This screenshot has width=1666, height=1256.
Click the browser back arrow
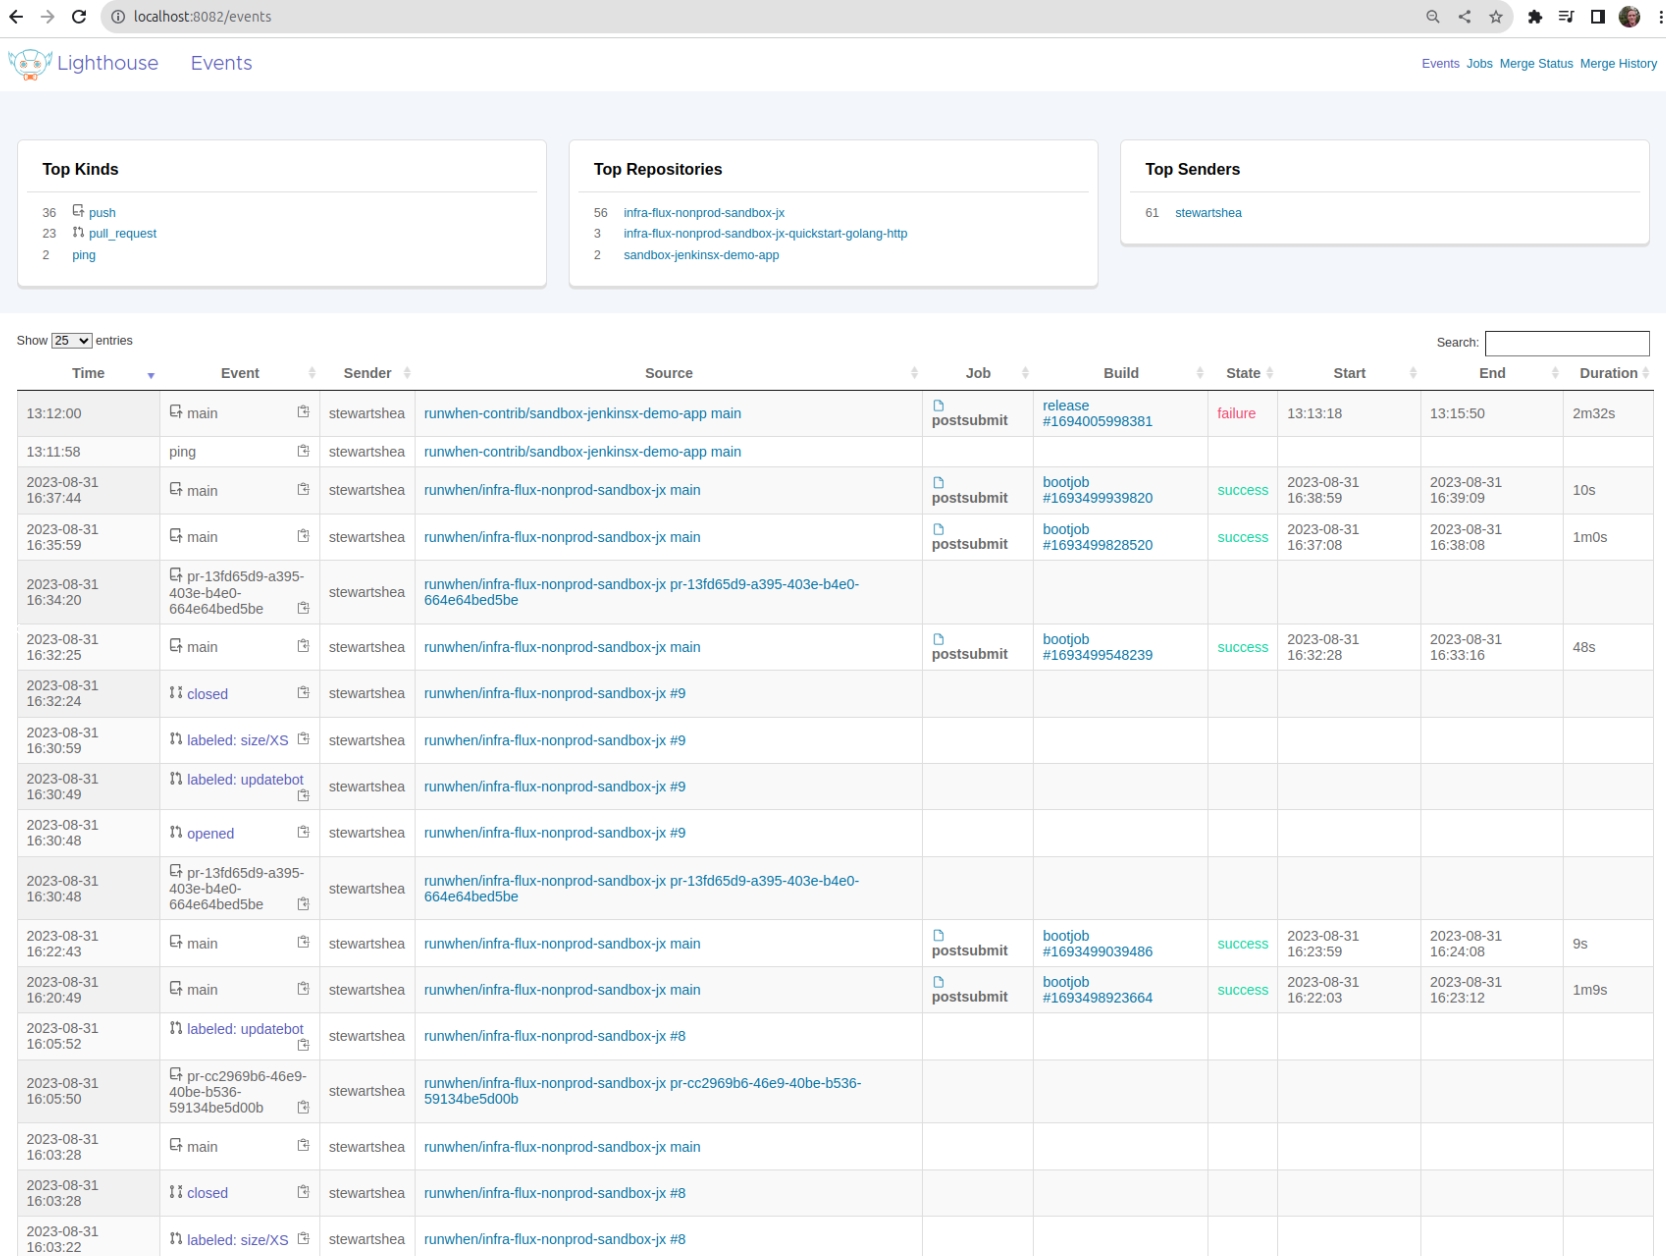pos(15,16)
